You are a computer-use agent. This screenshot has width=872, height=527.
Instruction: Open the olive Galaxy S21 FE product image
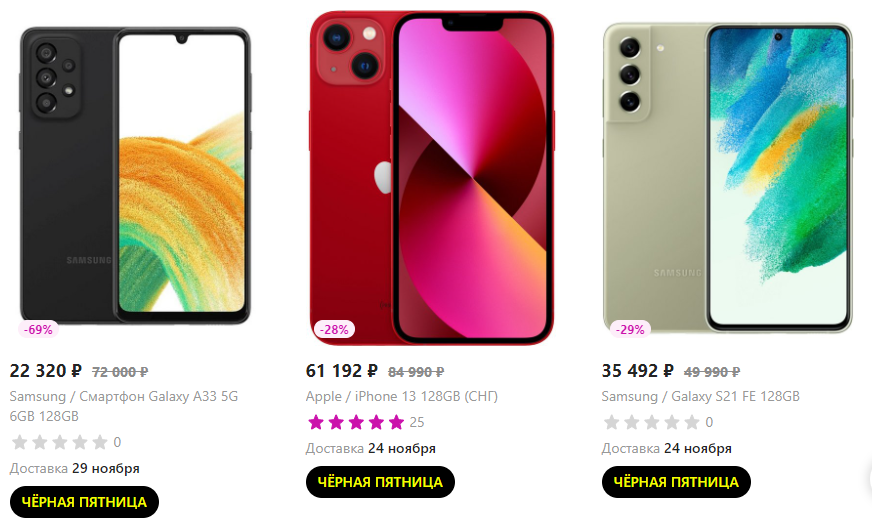coord(727,178)
